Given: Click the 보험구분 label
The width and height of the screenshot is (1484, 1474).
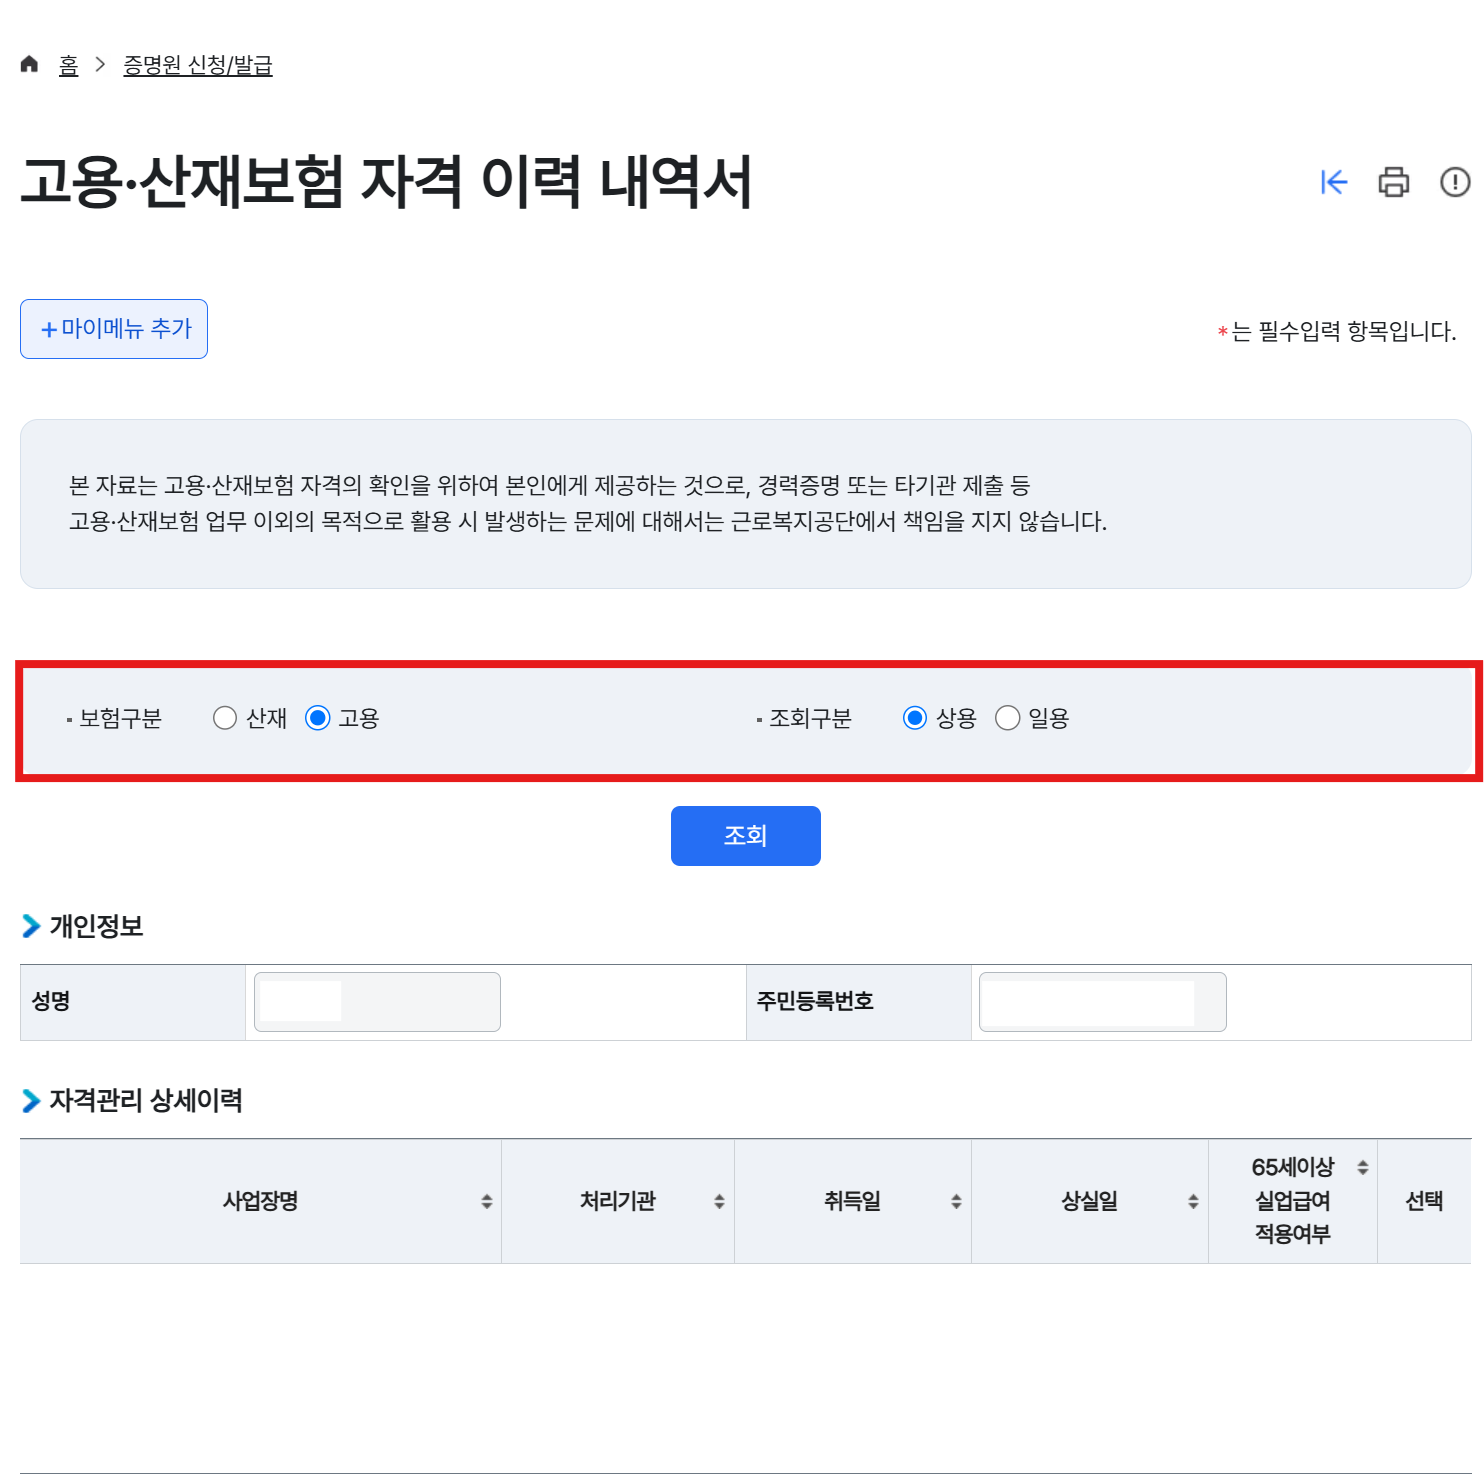Looking at the screenshot, I should (x=120, y=718).
